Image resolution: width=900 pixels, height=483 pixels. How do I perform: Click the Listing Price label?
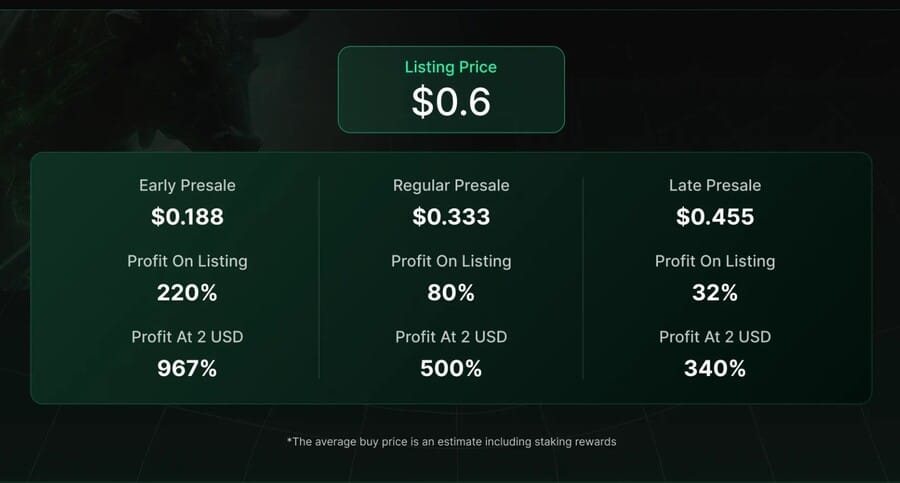450,68
